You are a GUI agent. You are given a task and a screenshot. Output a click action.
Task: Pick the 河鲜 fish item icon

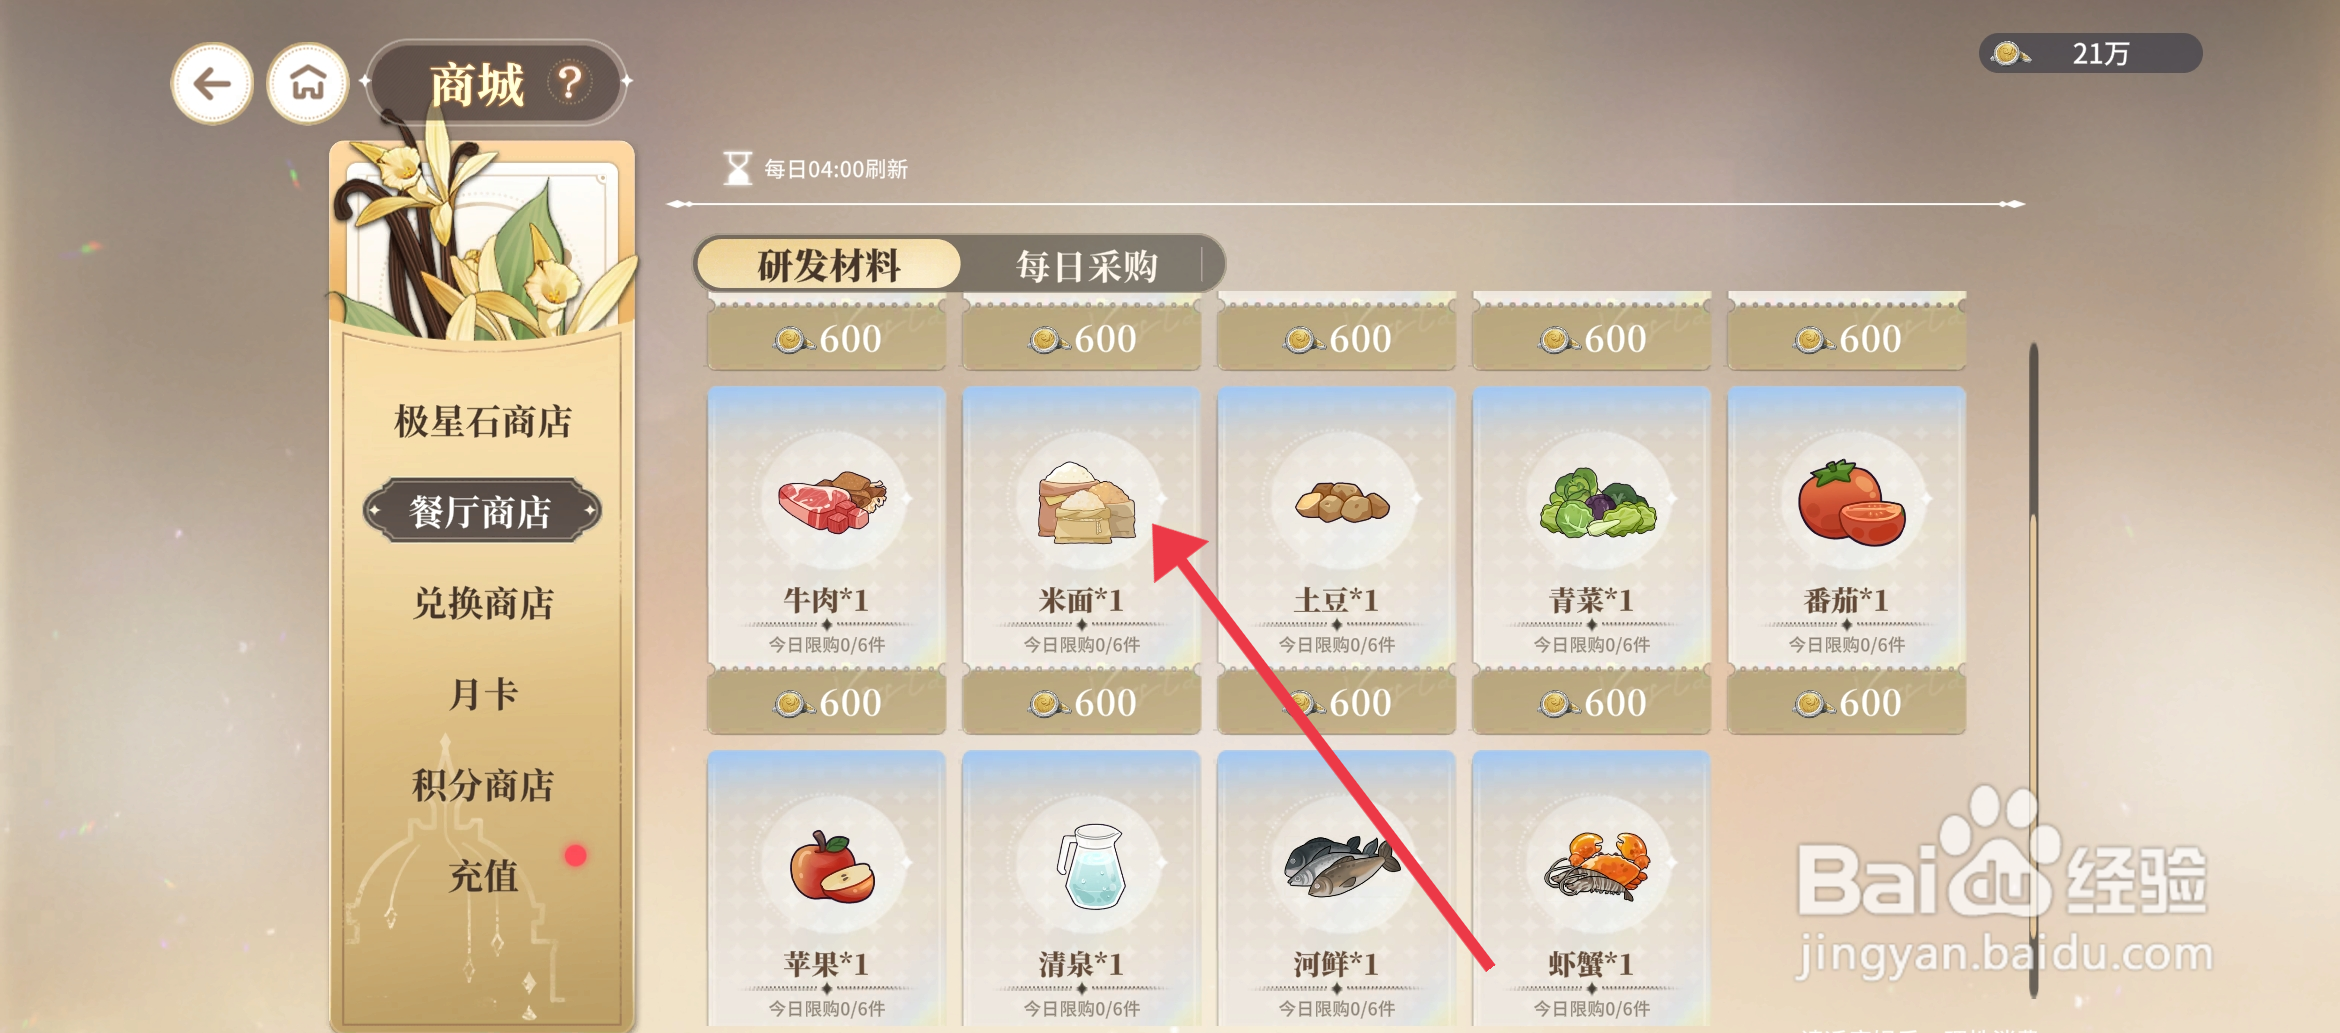1342,866
